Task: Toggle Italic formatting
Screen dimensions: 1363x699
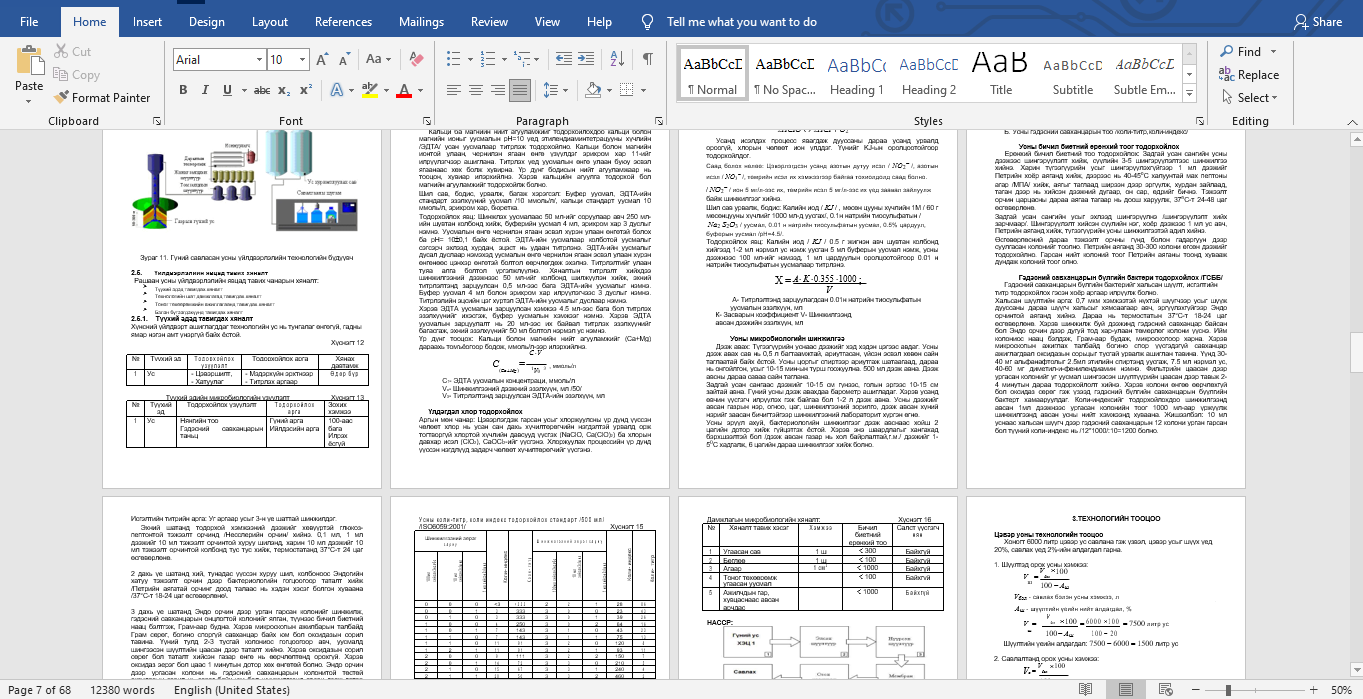Action: pos(205,91)
